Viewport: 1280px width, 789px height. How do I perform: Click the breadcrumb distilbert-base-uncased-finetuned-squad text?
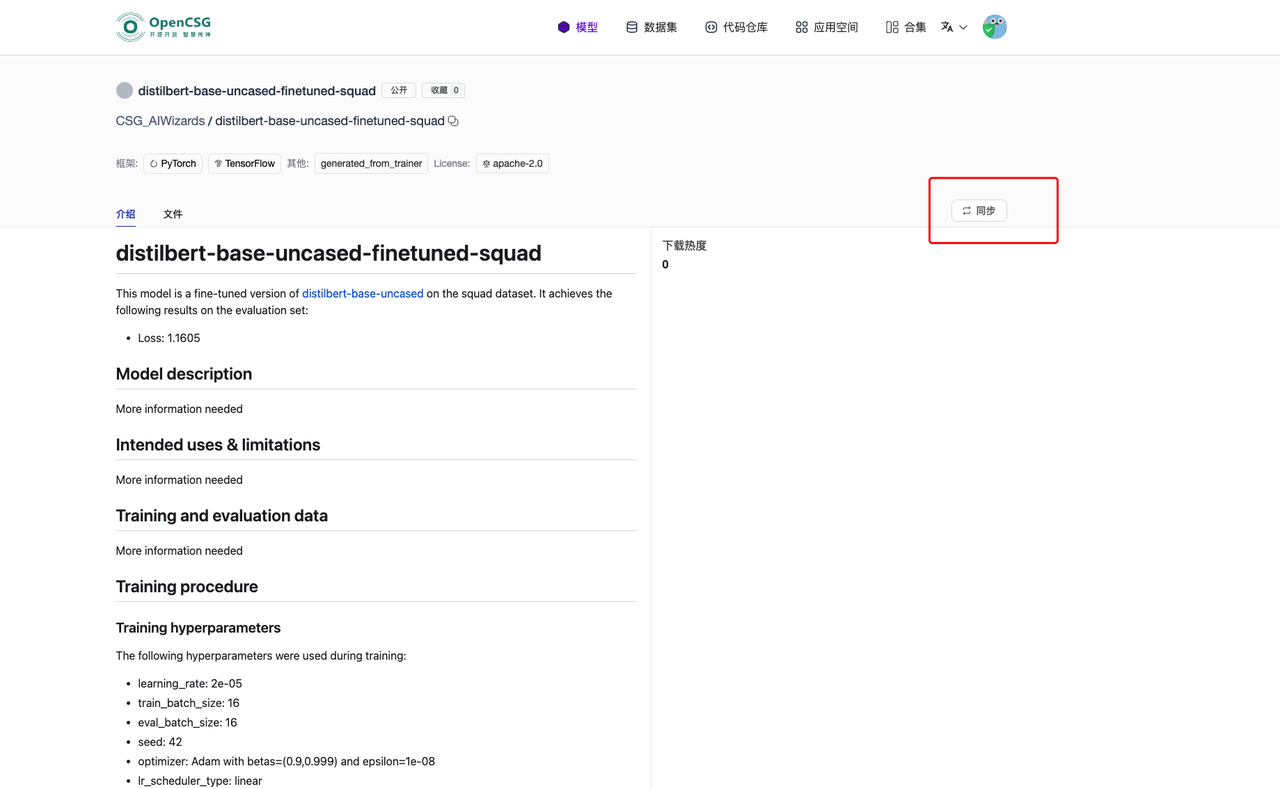(x=329, y=121)
